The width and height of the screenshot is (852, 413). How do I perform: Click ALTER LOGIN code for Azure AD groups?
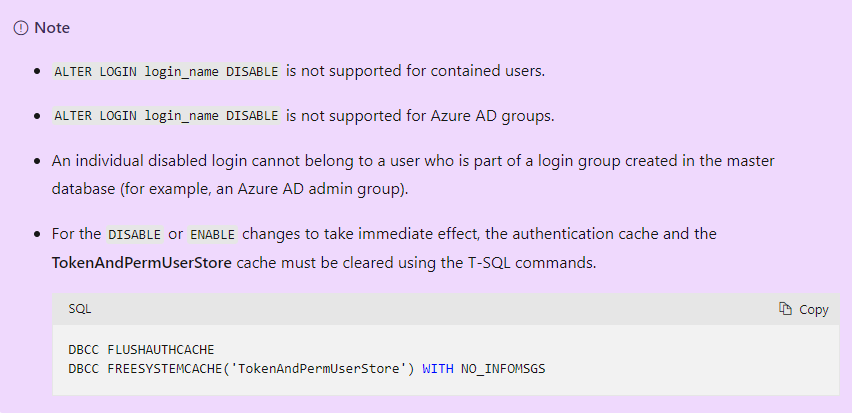(166, 116)
